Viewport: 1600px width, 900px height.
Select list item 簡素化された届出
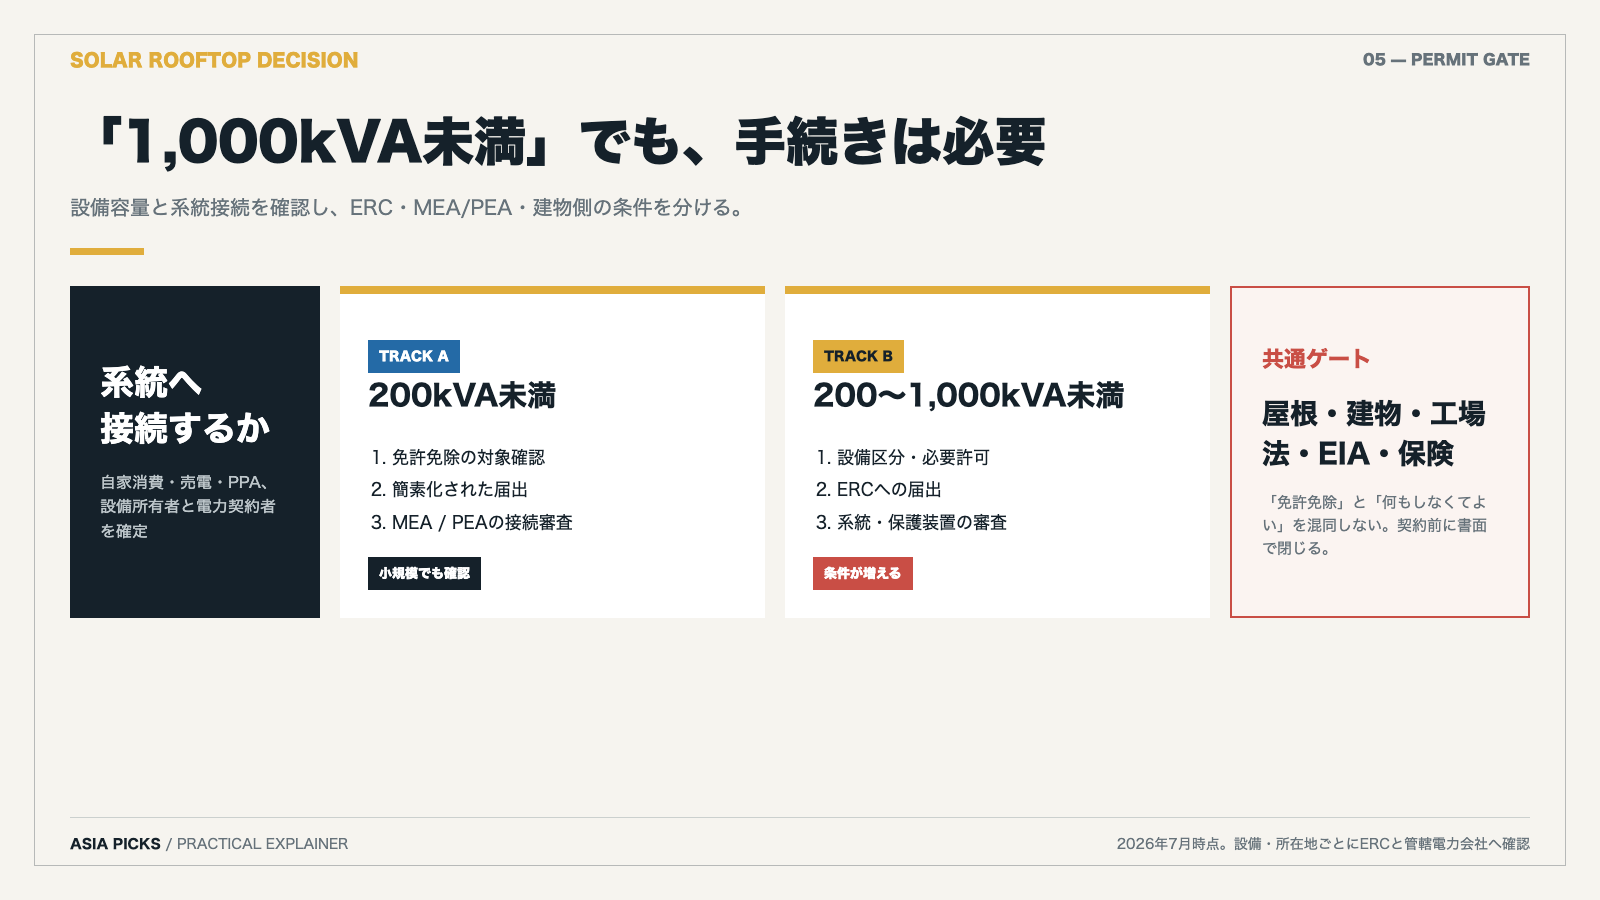pyautogui.click(x=449, y=489)
